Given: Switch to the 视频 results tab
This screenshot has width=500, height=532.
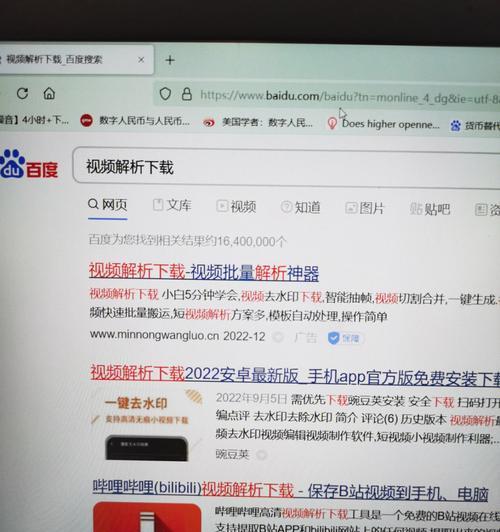Looking at the screenshot, I should pyautogui.click(x=236, y=206).
